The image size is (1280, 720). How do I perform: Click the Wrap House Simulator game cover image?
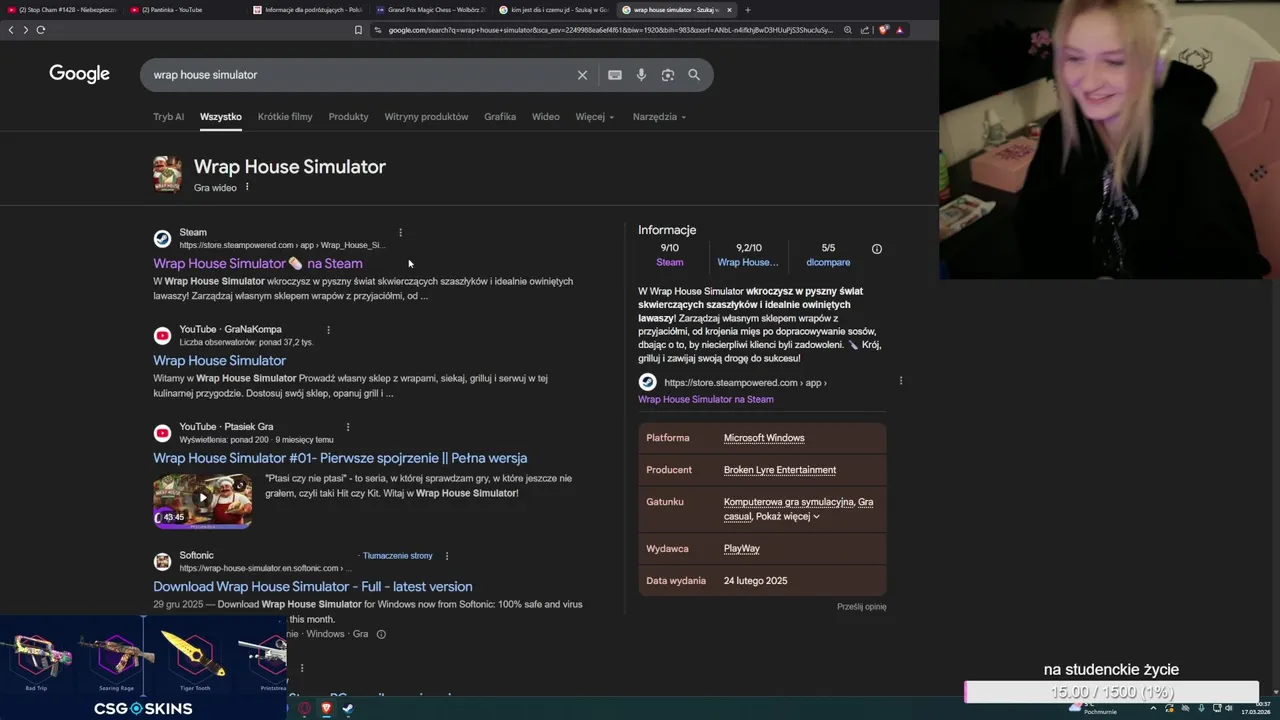pyautogui.click(x=167, y=174)
